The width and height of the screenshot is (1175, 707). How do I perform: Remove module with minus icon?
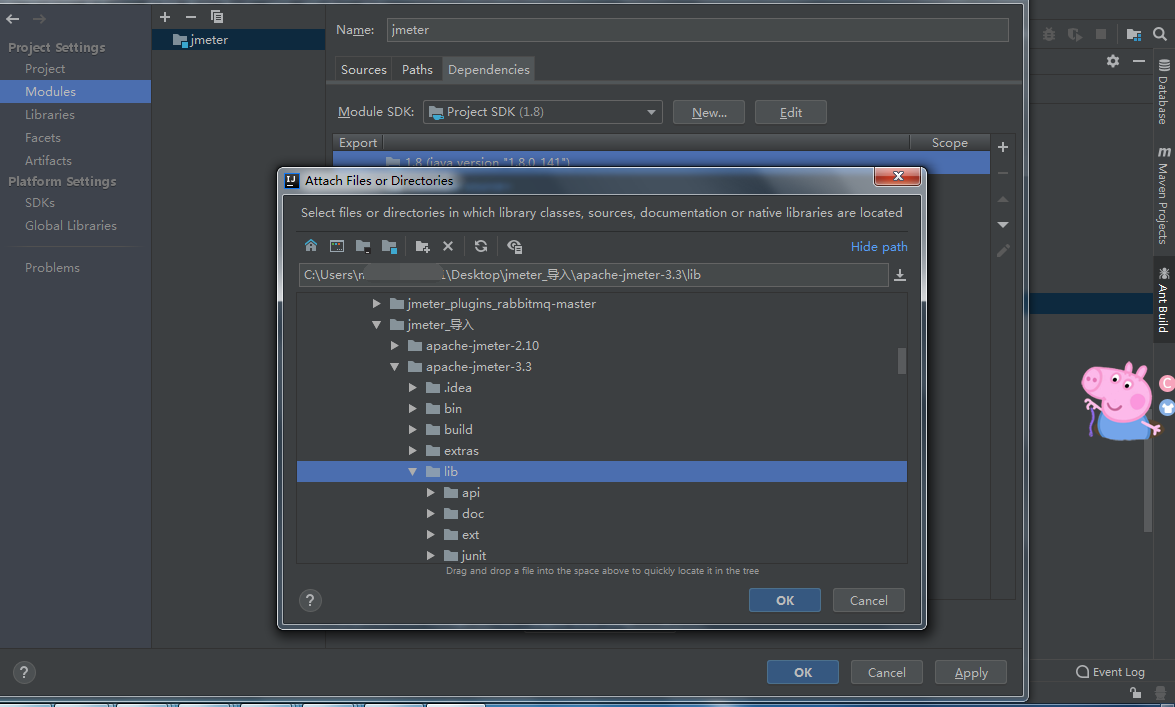(x=191, y=16)
